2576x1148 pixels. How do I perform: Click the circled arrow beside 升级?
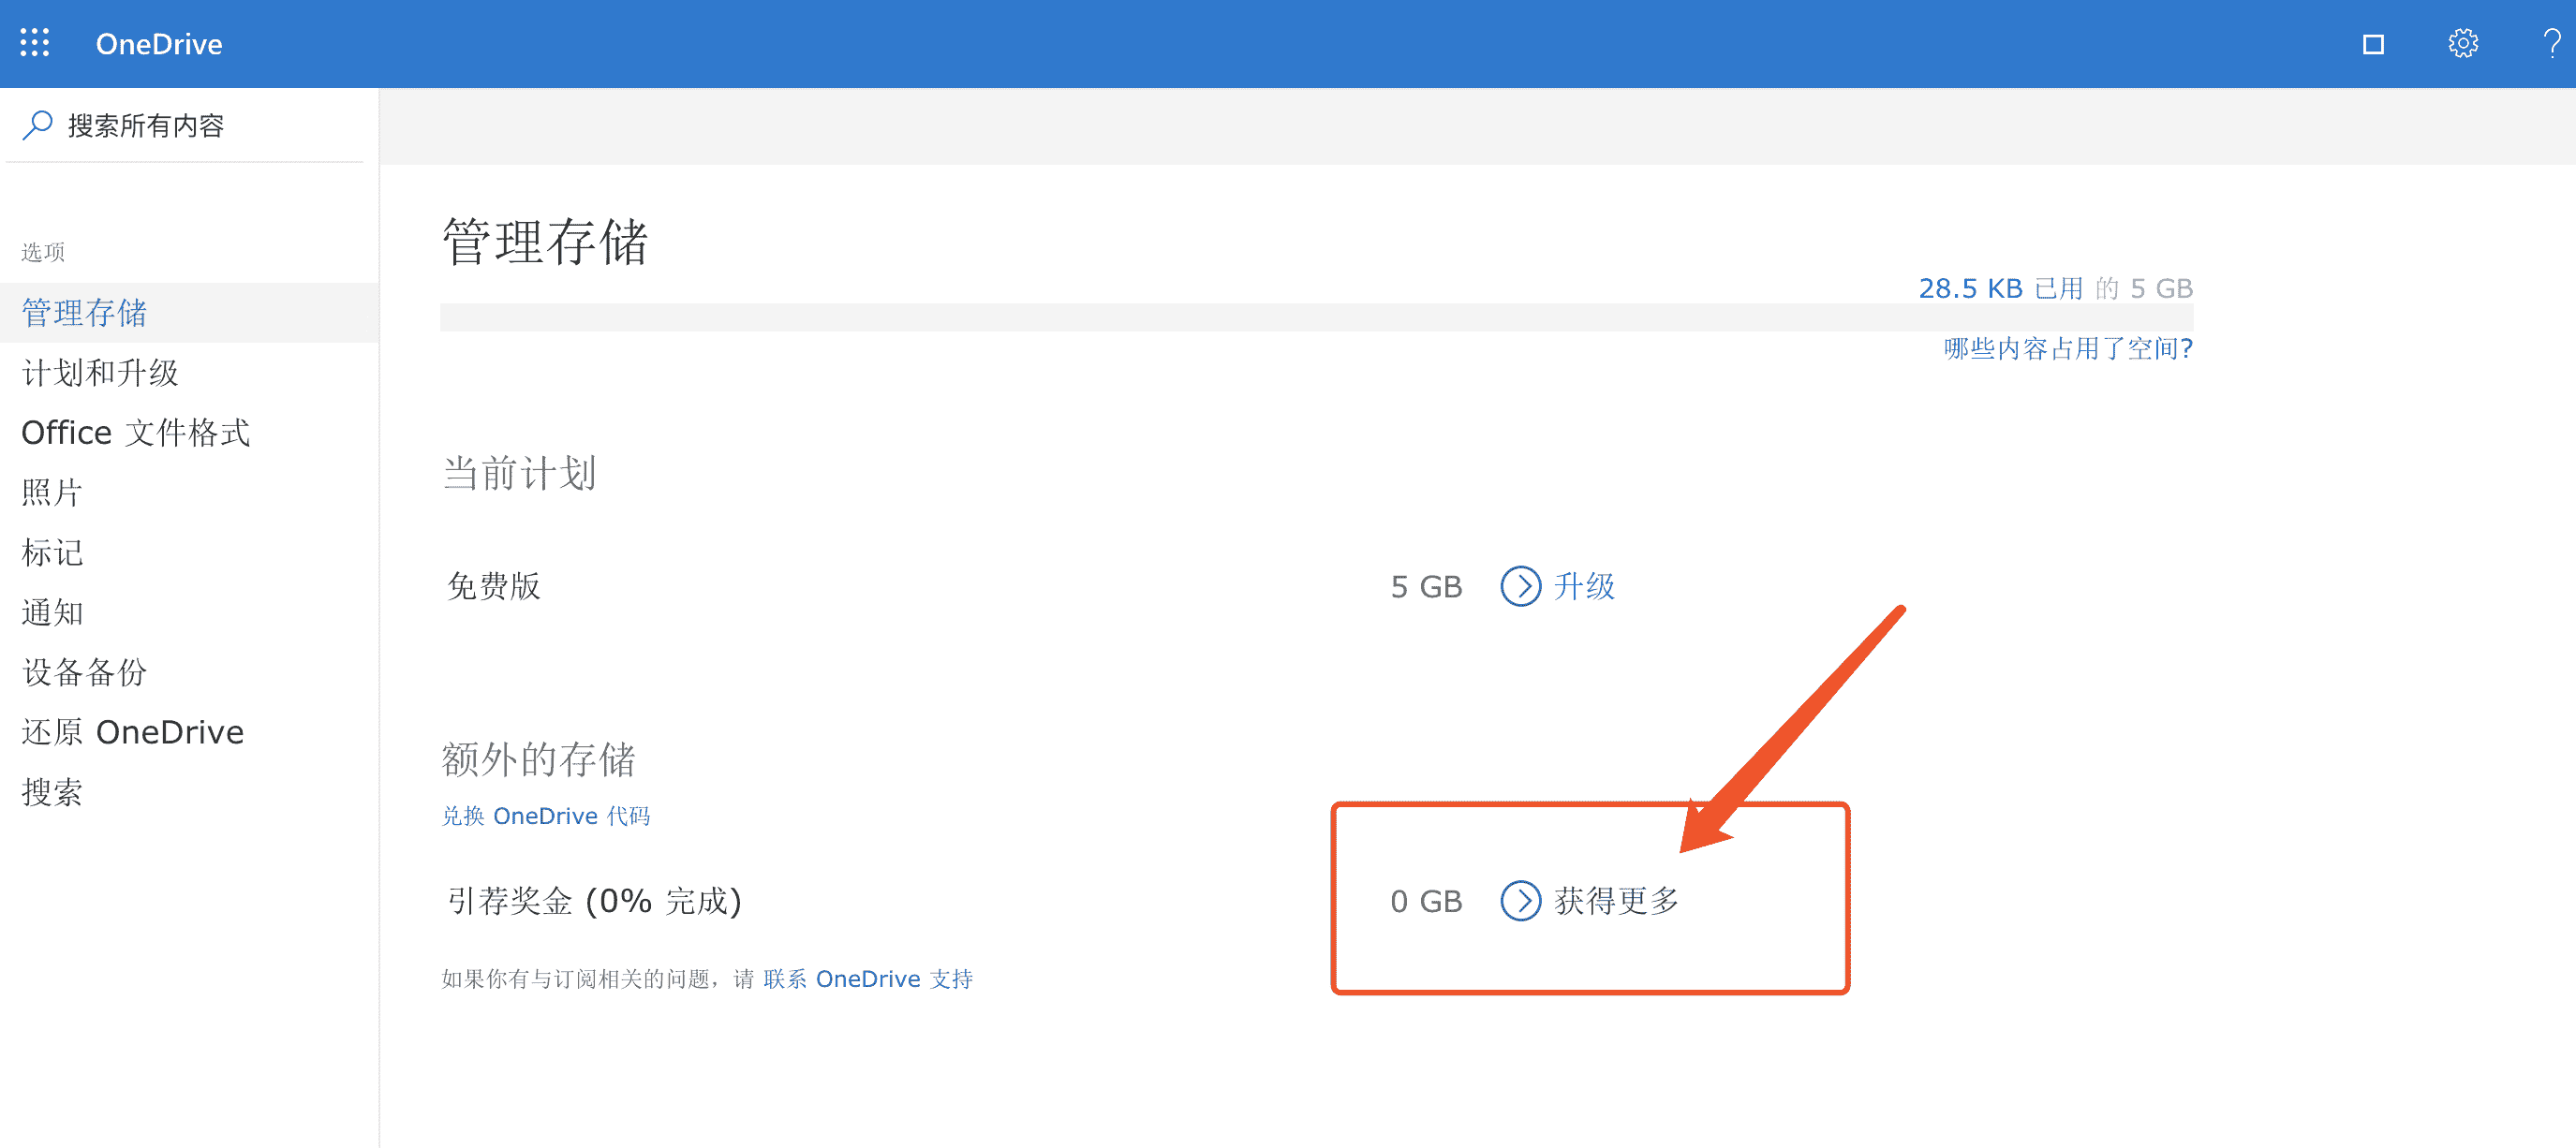[1520, 586]
